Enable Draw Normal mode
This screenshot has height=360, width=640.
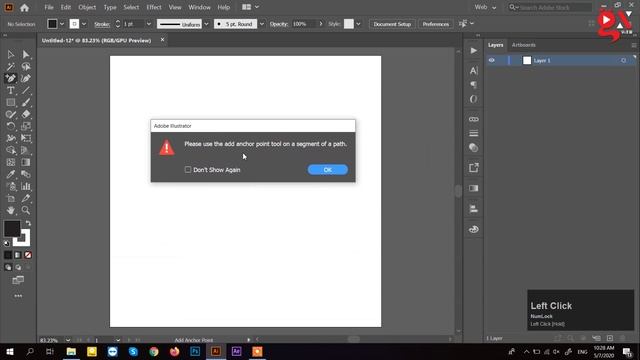pos(8,267)
